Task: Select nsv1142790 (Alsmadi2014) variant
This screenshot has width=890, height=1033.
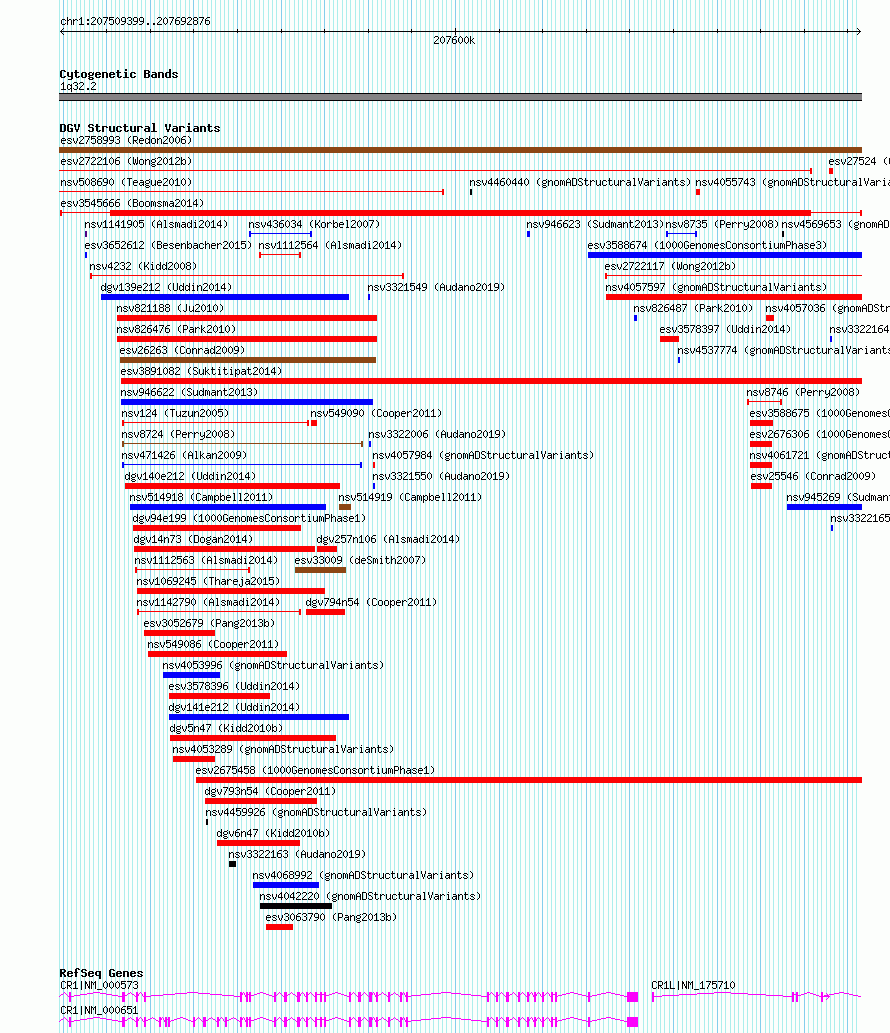Action: pos(208,604)
